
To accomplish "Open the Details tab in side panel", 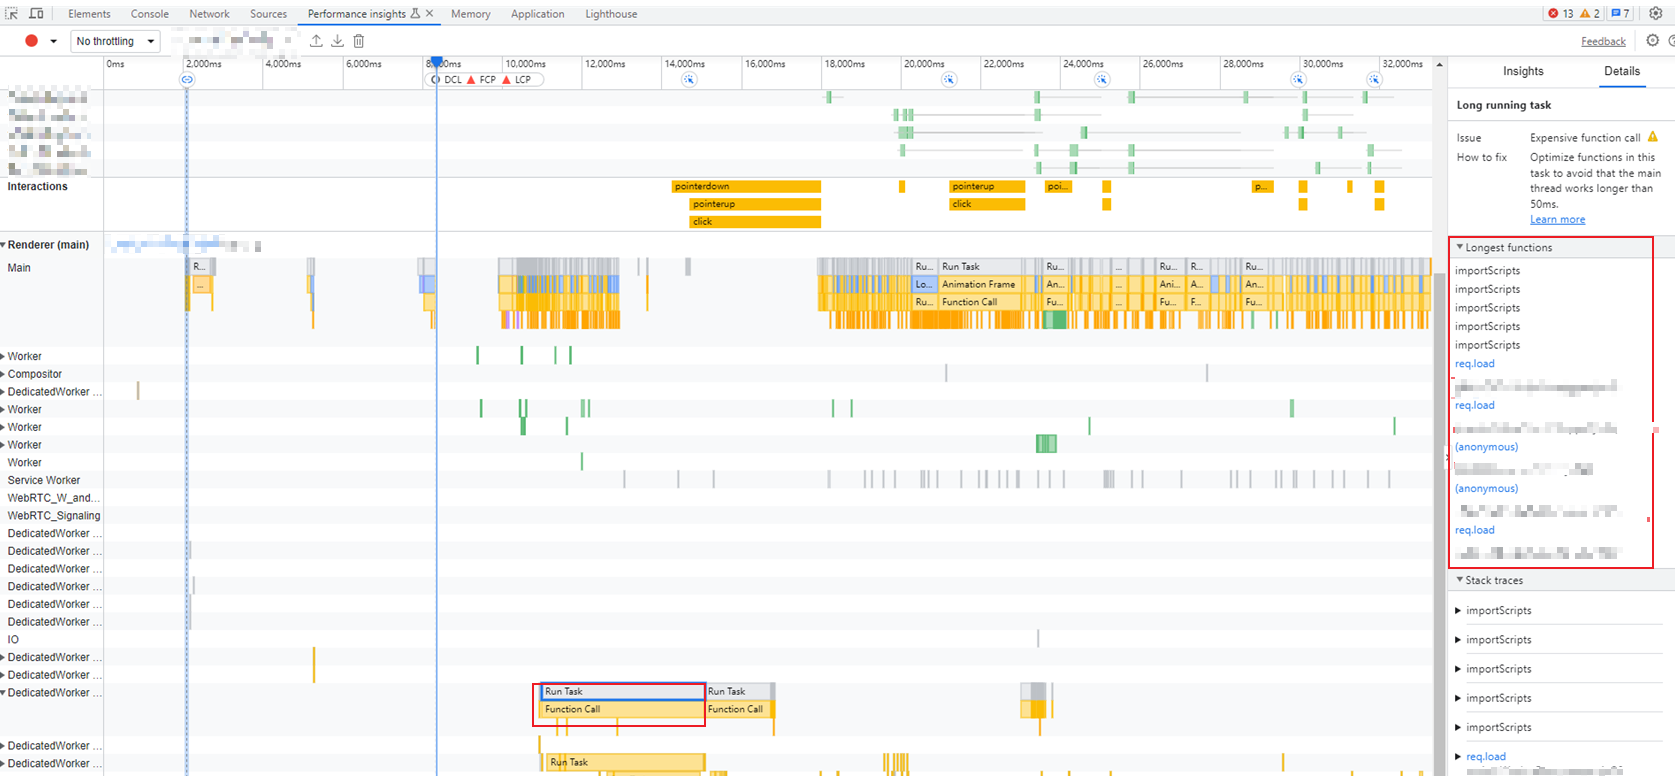I will pos(1622,71).
